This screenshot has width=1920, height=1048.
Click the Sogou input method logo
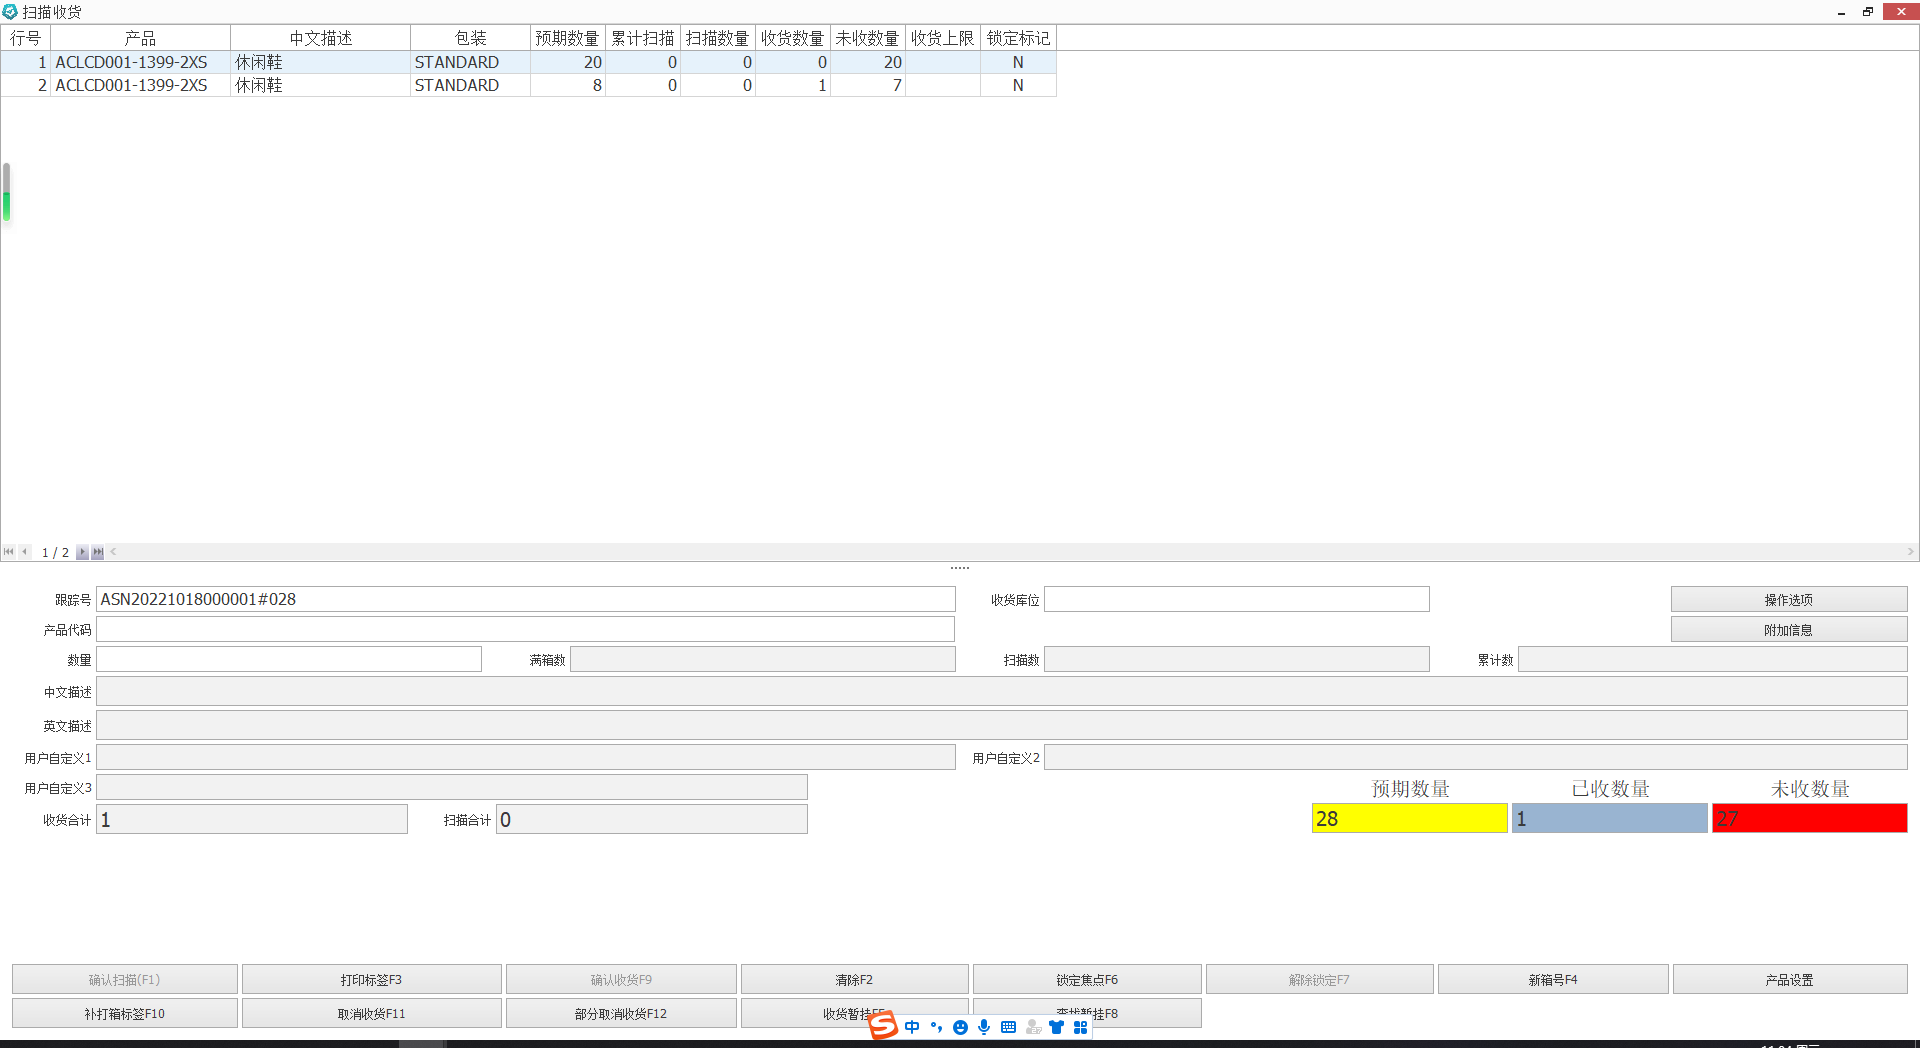point(883,1025)
